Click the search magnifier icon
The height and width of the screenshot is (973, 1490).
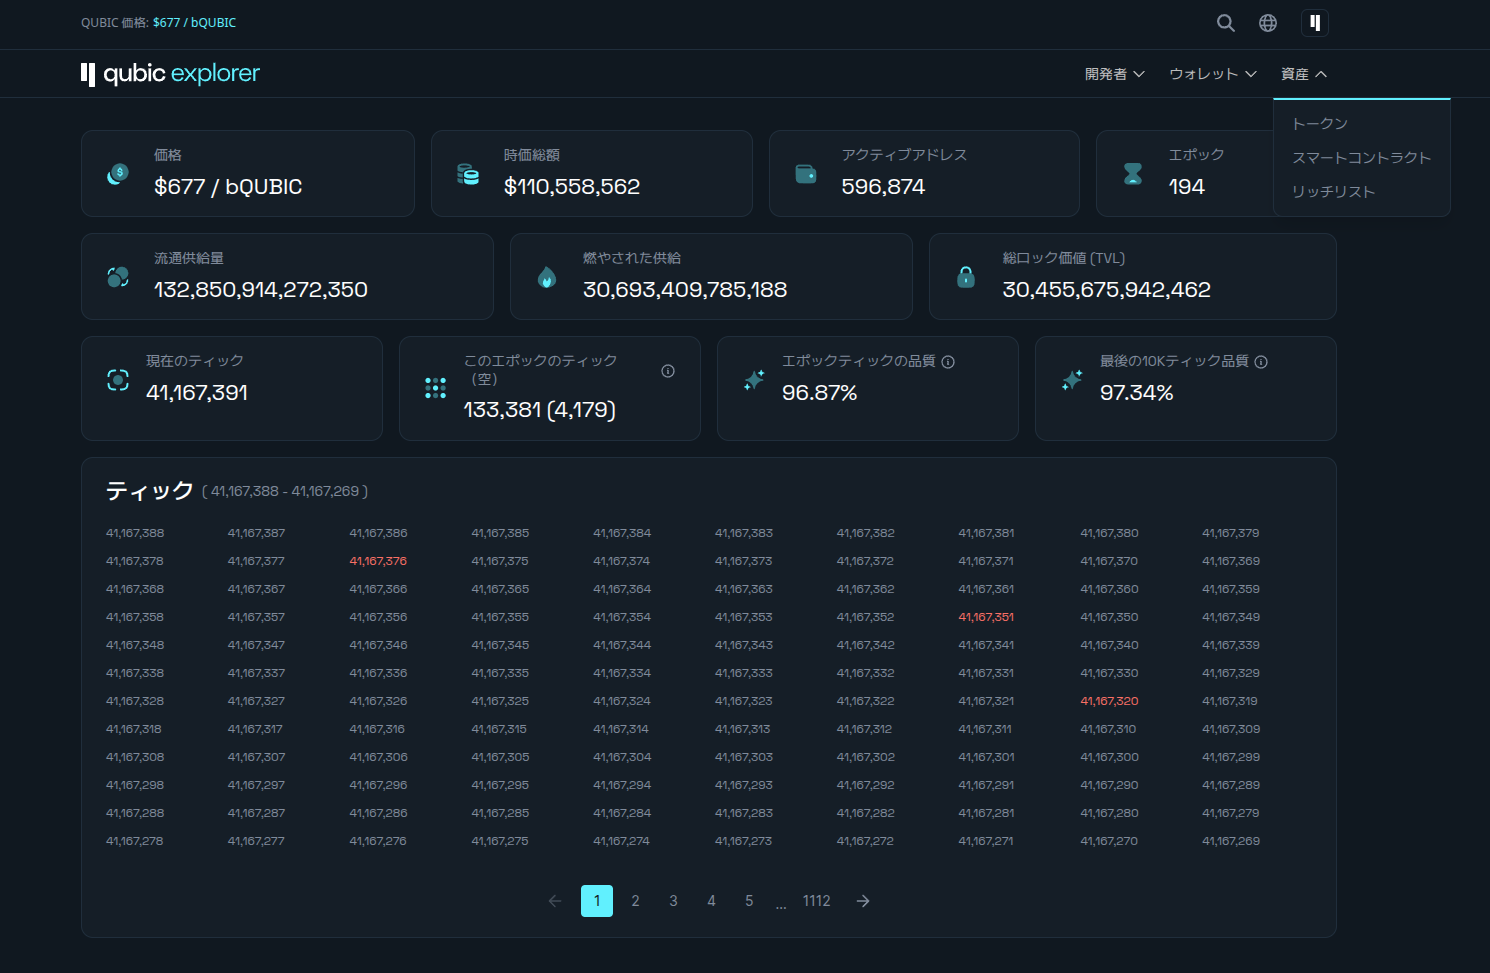click(1225, 23)
